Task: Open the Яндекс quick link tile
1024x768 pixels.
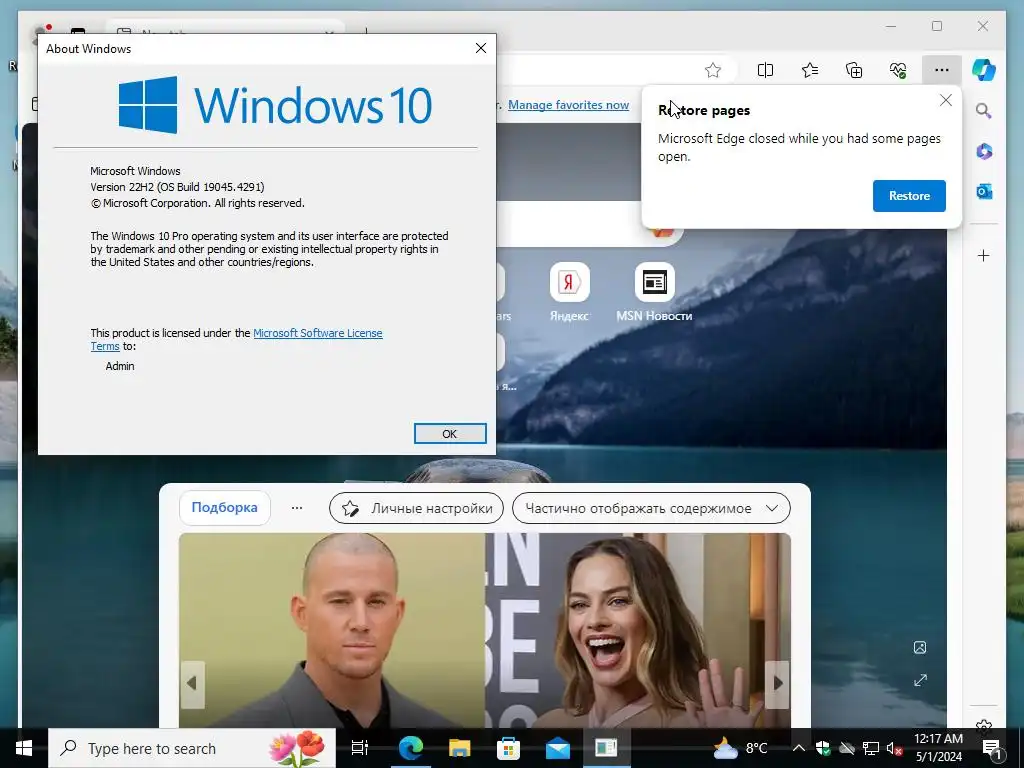Action: (x=569, y=292)
